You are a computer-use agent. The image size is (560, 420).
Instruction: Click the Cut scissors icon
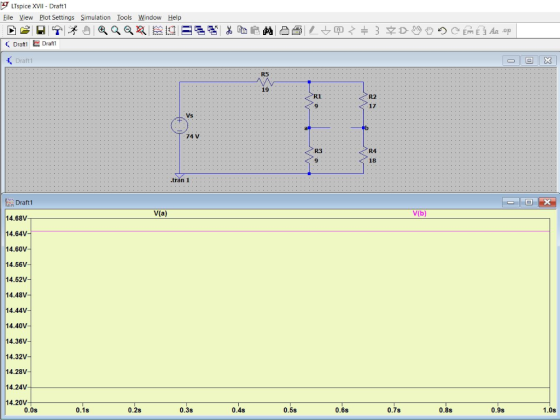[229, 31]
